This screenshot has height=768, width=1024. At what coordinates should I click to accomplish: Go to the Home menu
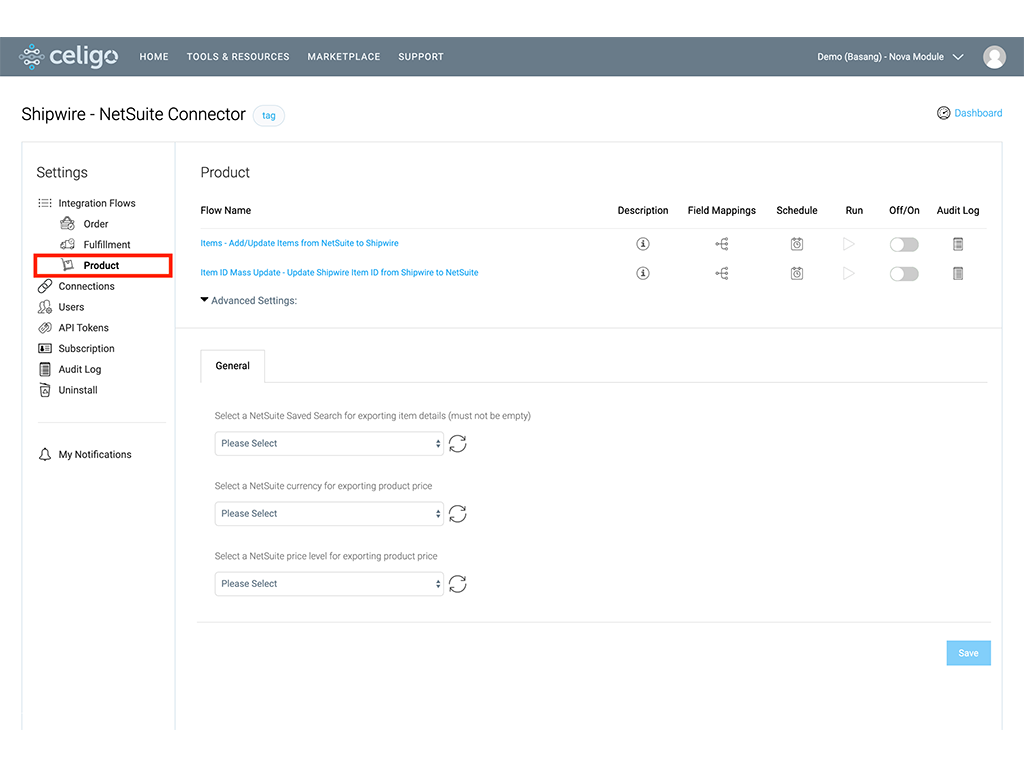pyautogui.click(x=154, y=57)
